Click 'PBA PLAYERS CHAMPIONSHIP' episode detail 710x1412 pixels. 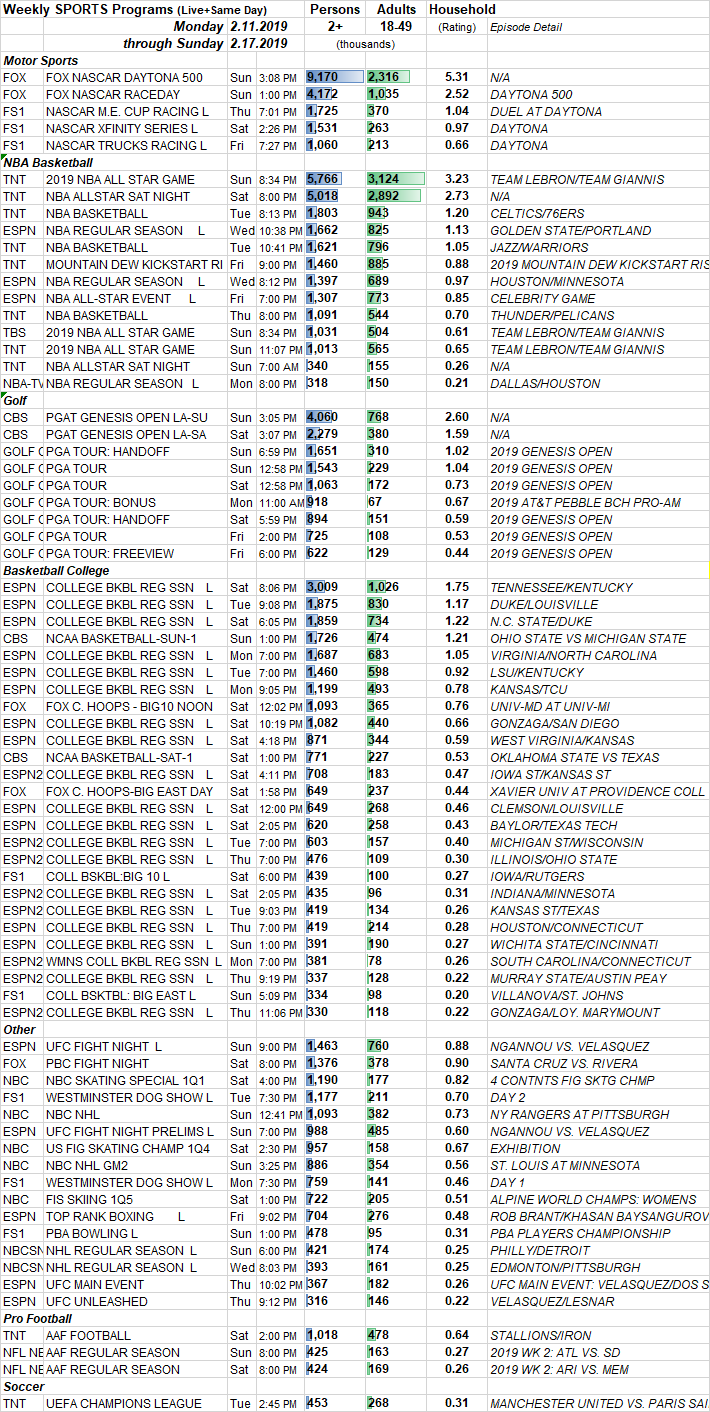580,1233
